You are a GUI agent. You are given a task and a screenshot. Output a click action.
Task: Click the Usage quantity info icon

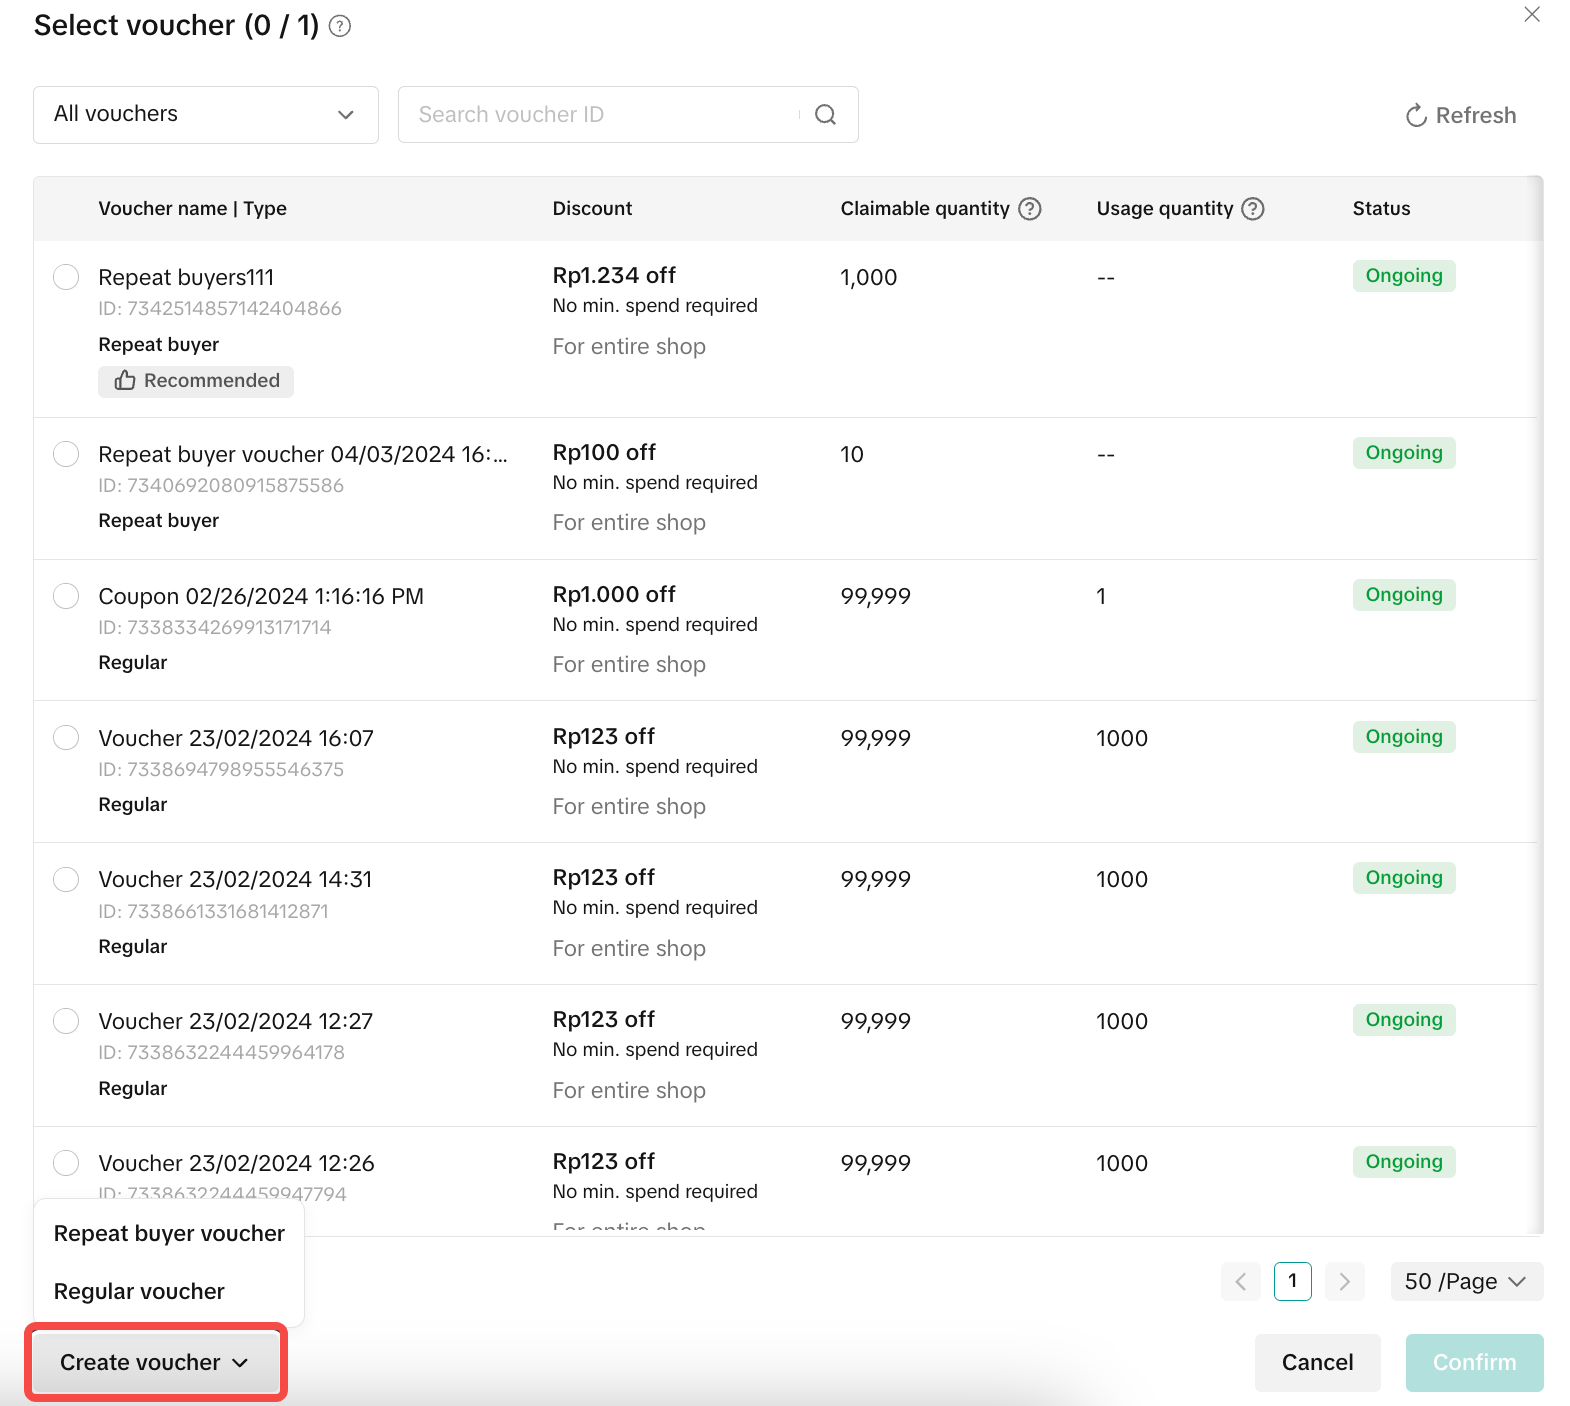tap(1252, 209)
